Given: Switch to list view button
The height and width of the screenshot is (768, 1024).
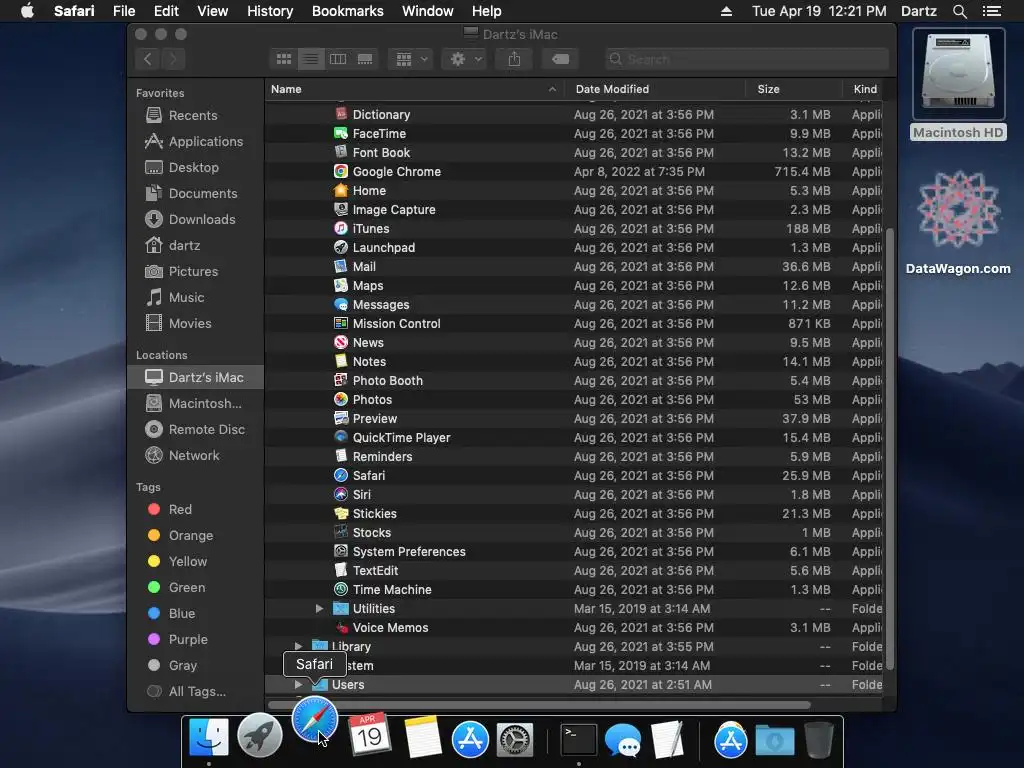Looking at the screenshot, I should tap(311, 59).
